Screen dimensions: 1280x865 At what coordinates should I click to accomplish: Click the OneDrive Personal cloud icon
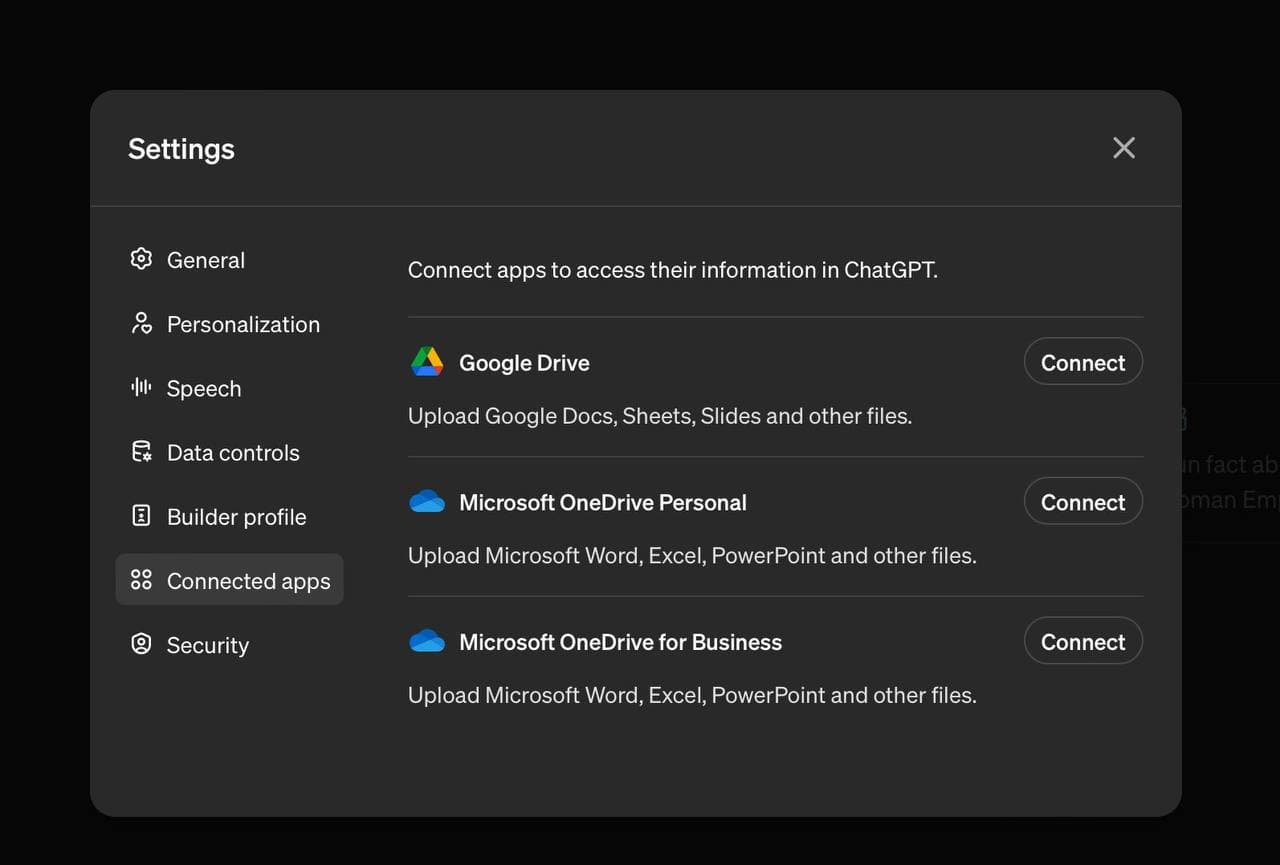(427, 501)
